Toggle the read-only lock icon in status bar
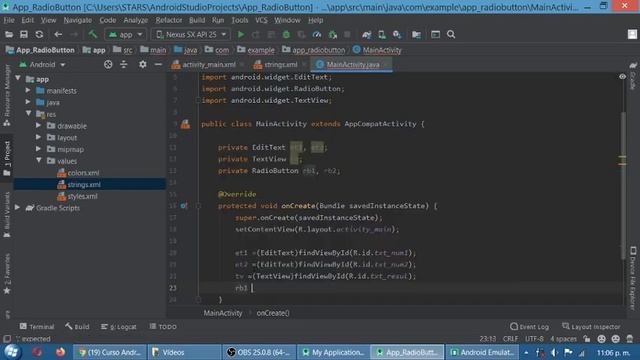 pyautogui.click(x=587, y=339)
